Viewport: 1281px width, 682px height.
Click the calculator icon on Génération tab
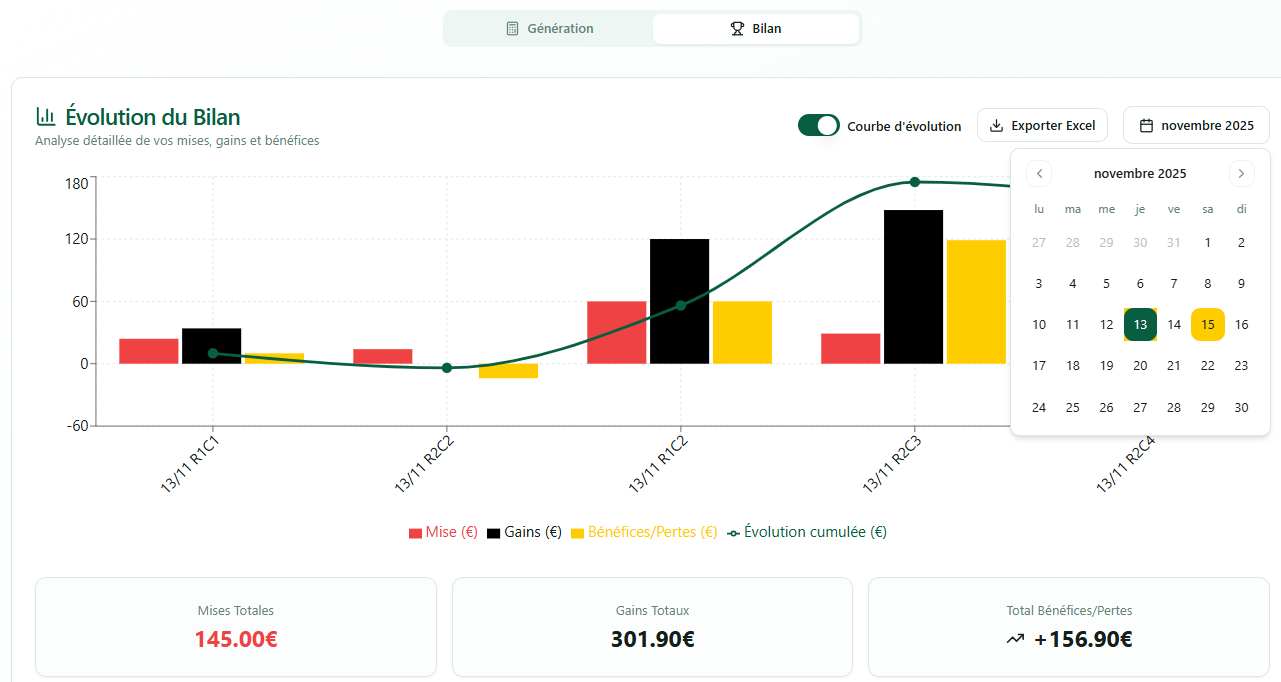pos(513,29)
